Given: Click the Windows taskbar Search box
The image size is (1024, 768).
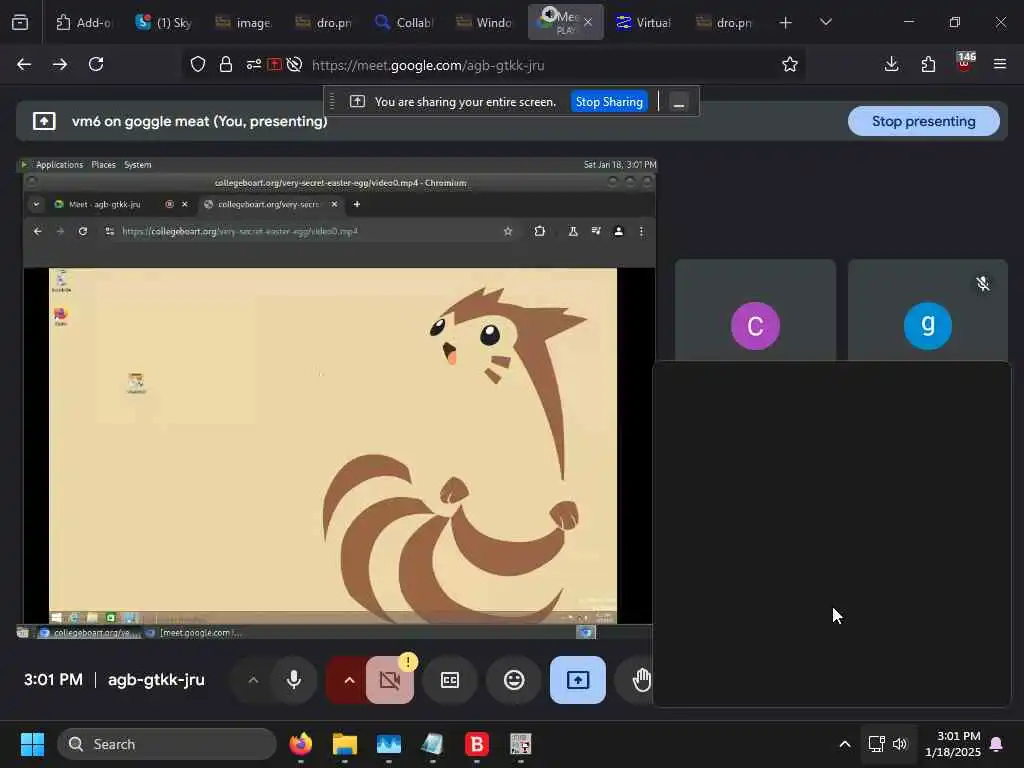Looking at the screenshot, I should coord(167,744).
